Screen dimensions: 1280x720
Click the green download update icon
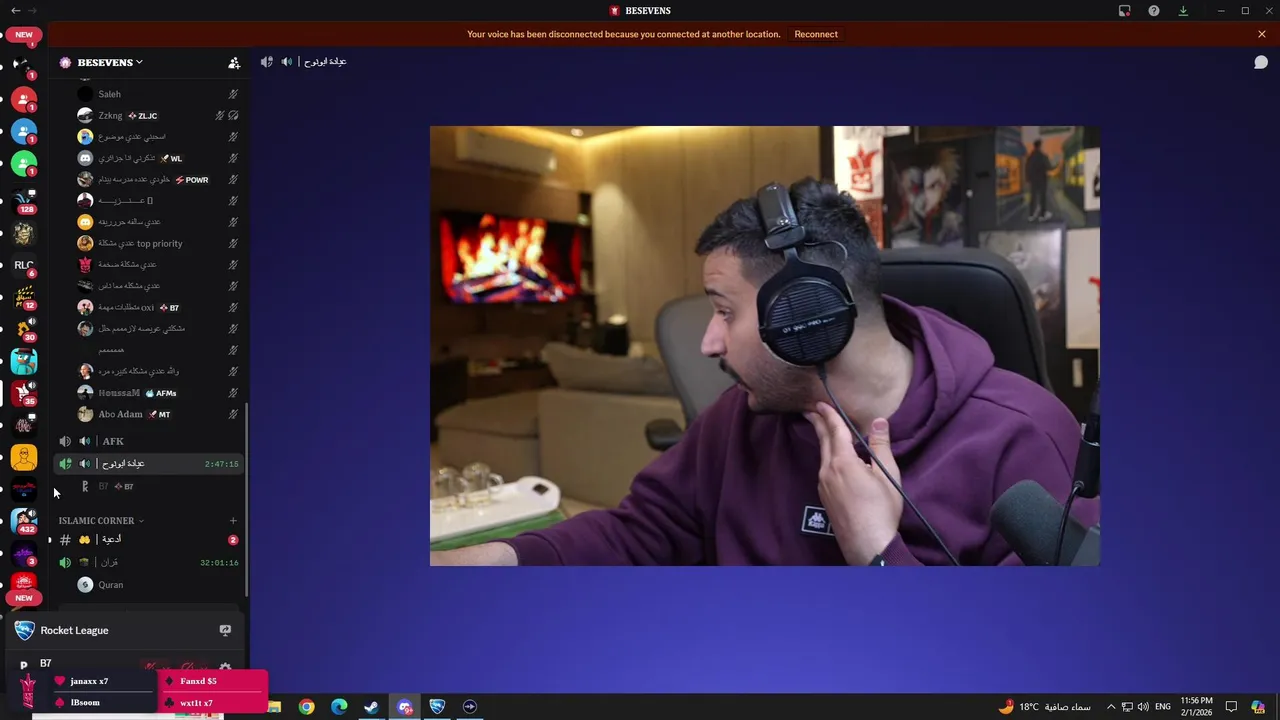[1183, 11]
